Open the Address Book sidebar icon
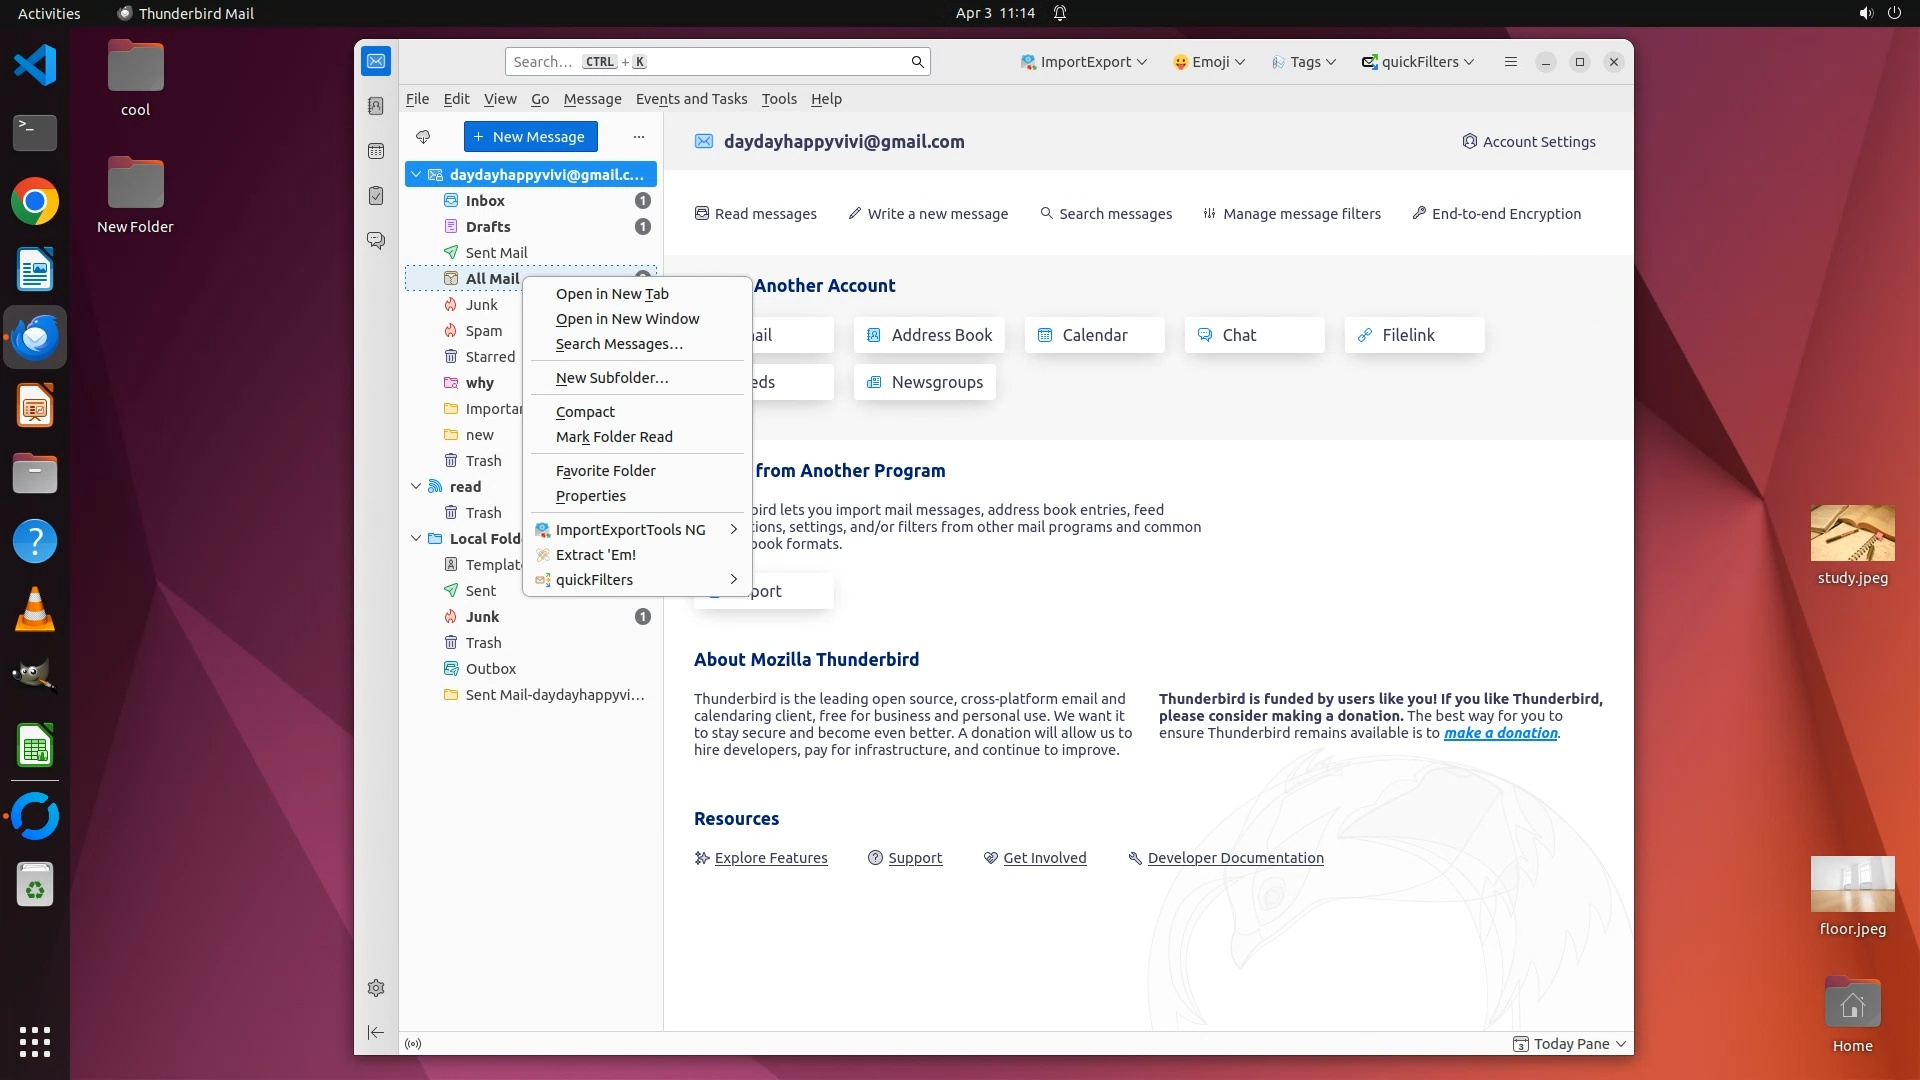This screenshot has height=1080, width=1920. (376, 106)
